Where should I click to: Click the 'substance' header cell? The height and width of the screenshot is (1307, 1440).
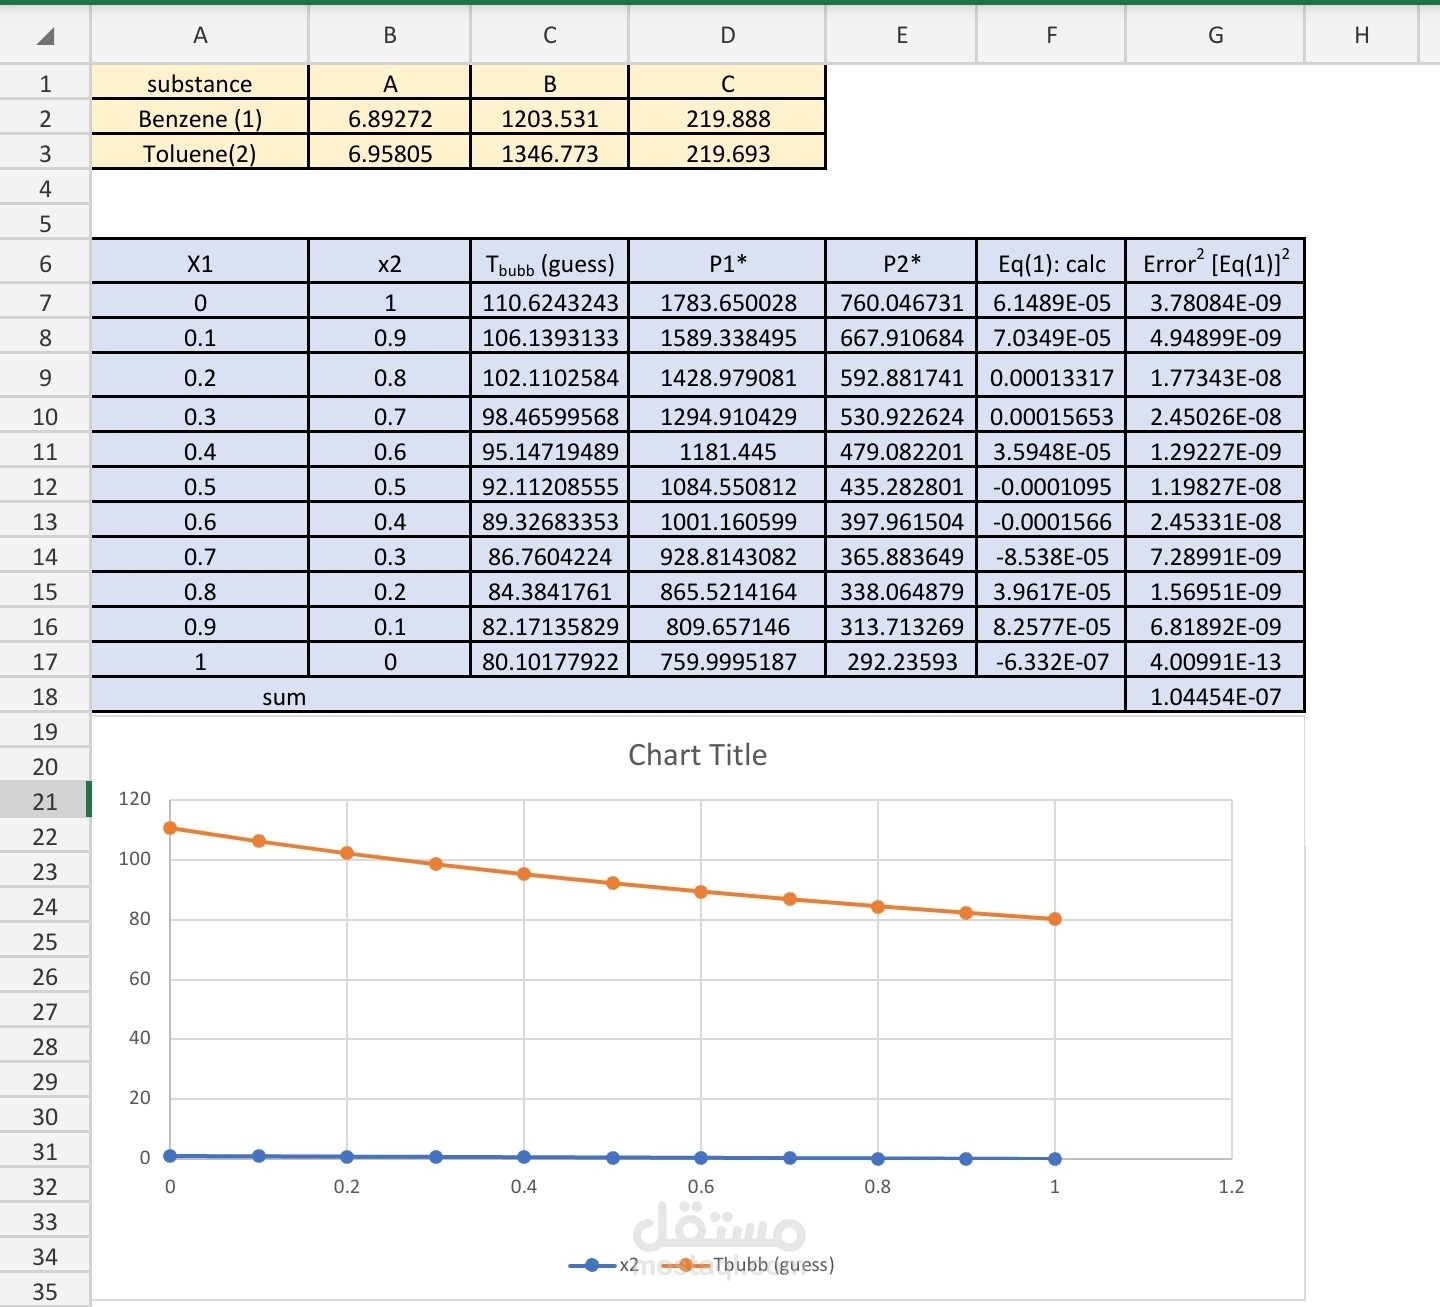coord(200,83)
